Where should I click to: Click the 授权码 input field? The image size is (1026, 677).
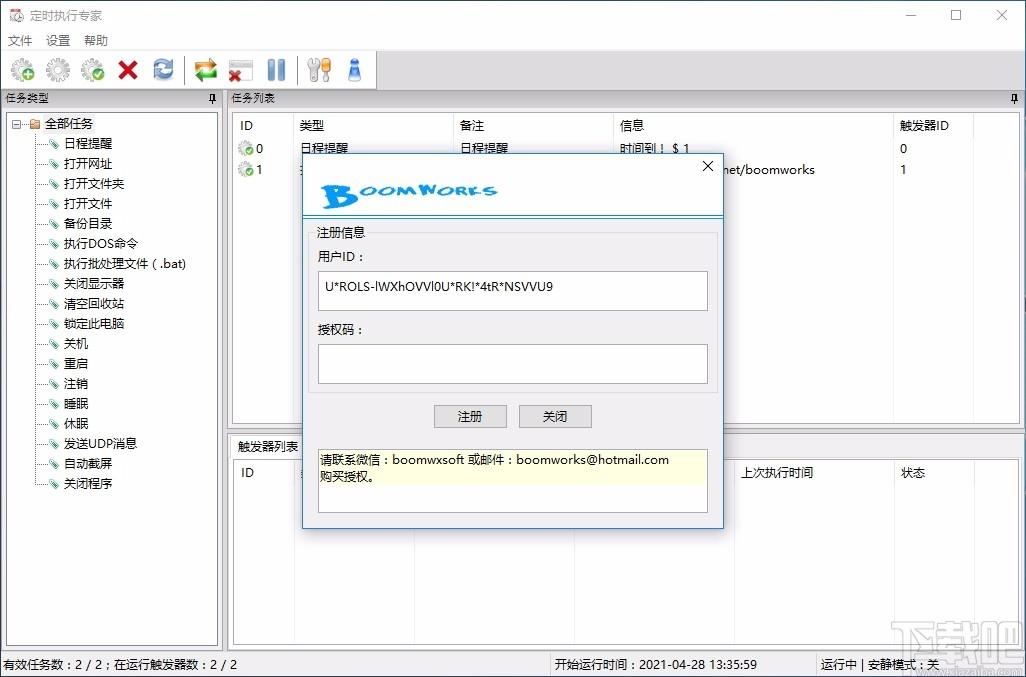point(512,364)
